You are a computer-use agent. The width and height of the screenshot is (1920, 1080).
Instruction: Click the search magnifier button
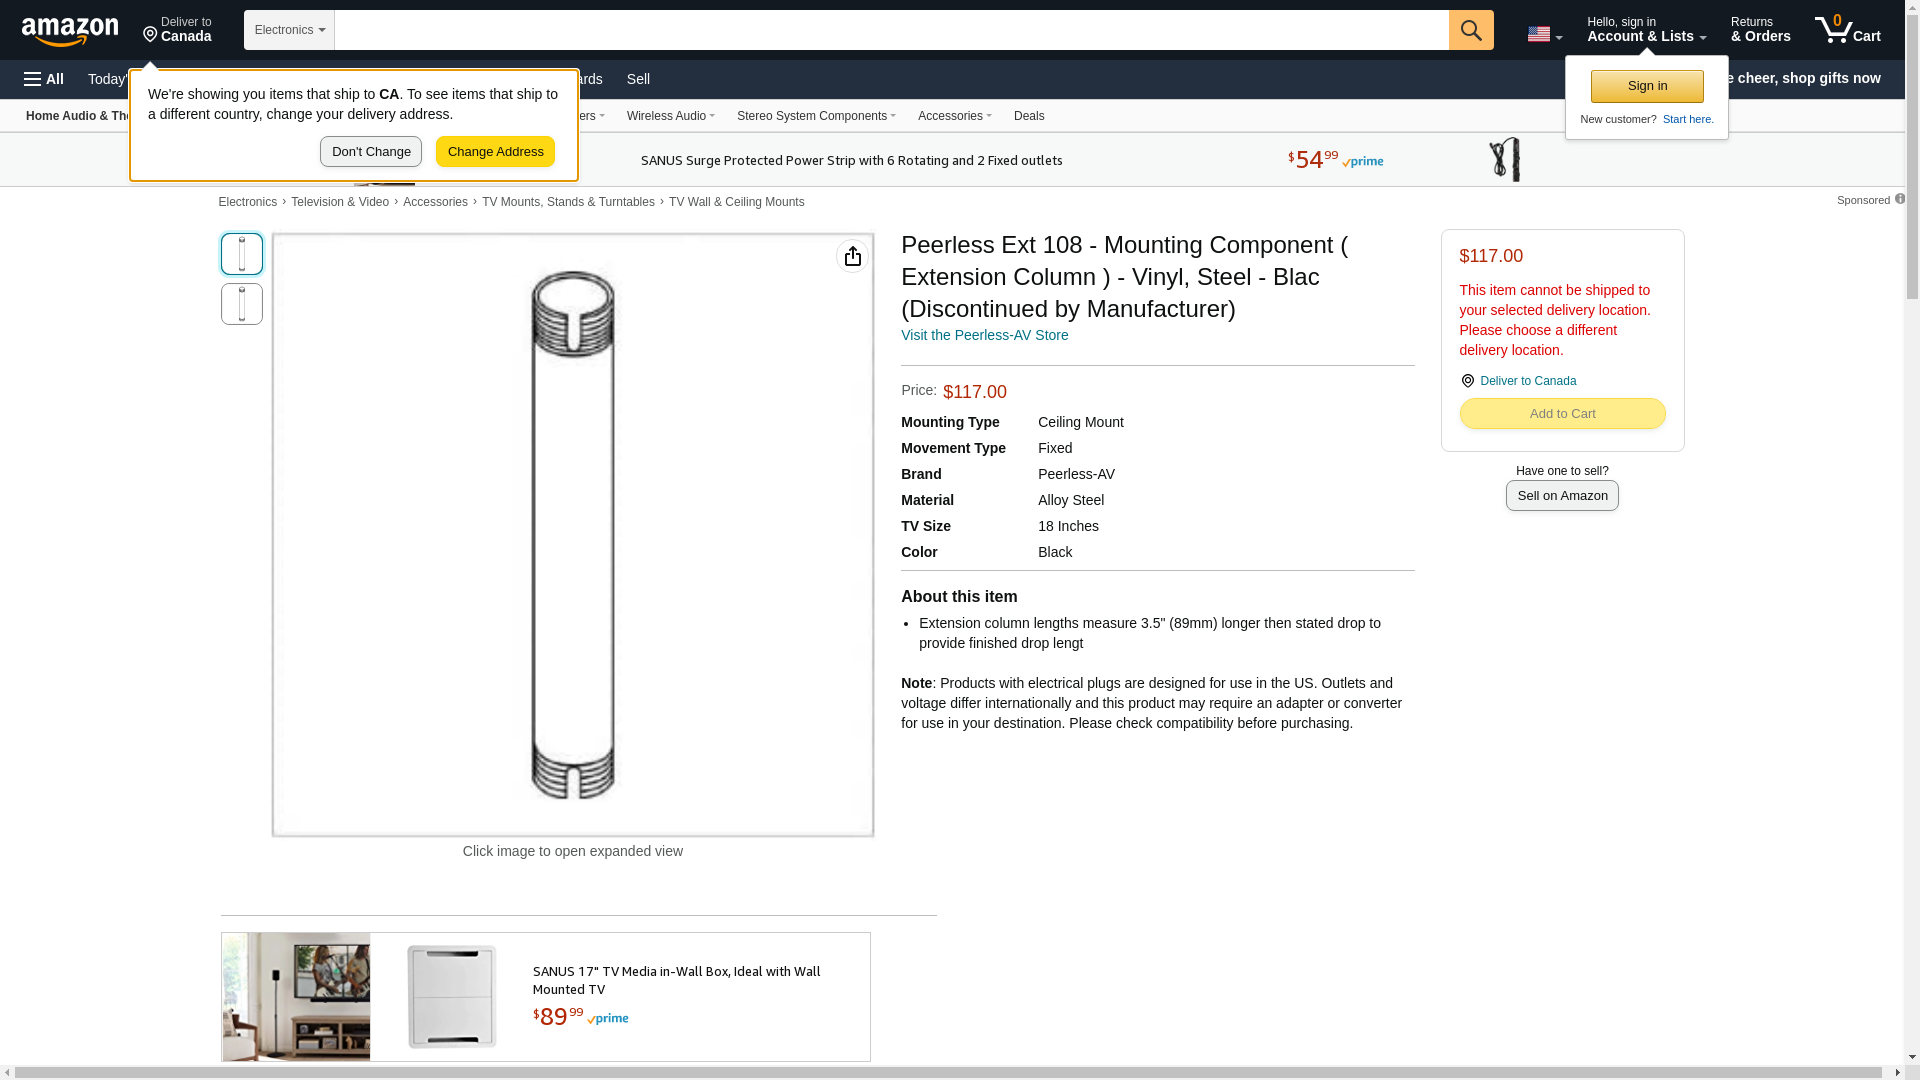point(1471,30)
